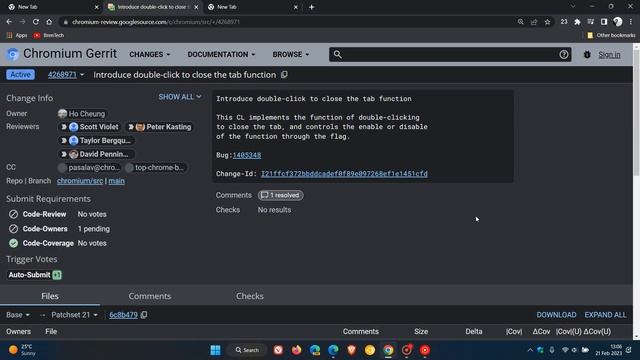
Task: Open Firefox from the taskbar
Action: click(x=296, y=350)
